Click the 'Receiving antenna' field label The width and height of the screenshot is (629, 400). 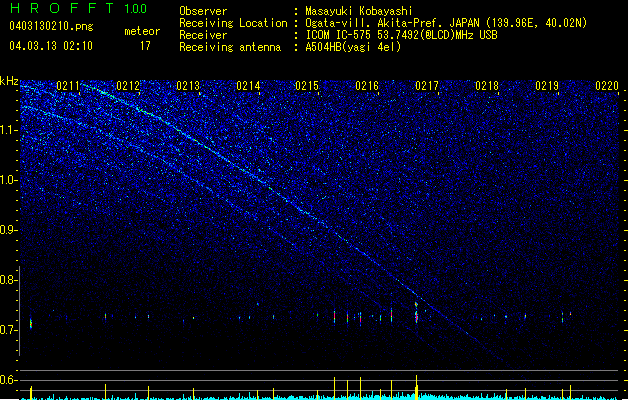(230, 47)
